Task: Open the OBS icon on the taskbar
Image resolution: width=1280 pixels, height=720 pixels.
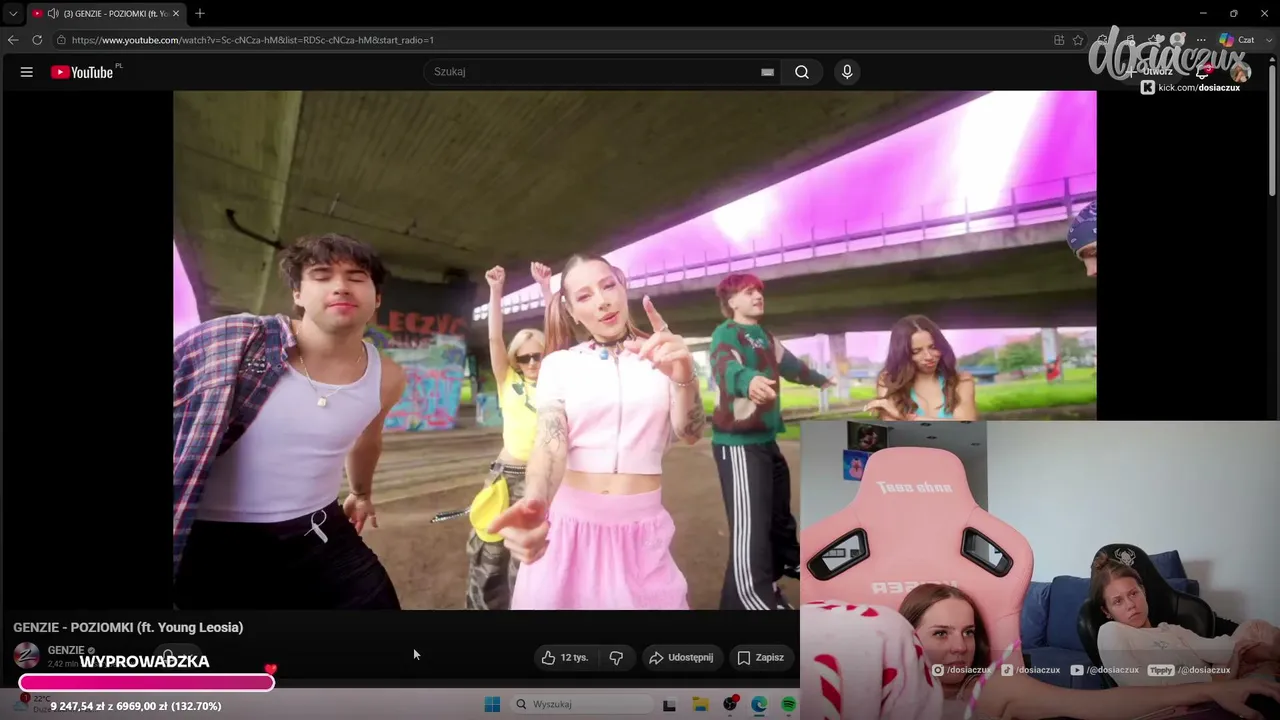Action: pos(730,705)
